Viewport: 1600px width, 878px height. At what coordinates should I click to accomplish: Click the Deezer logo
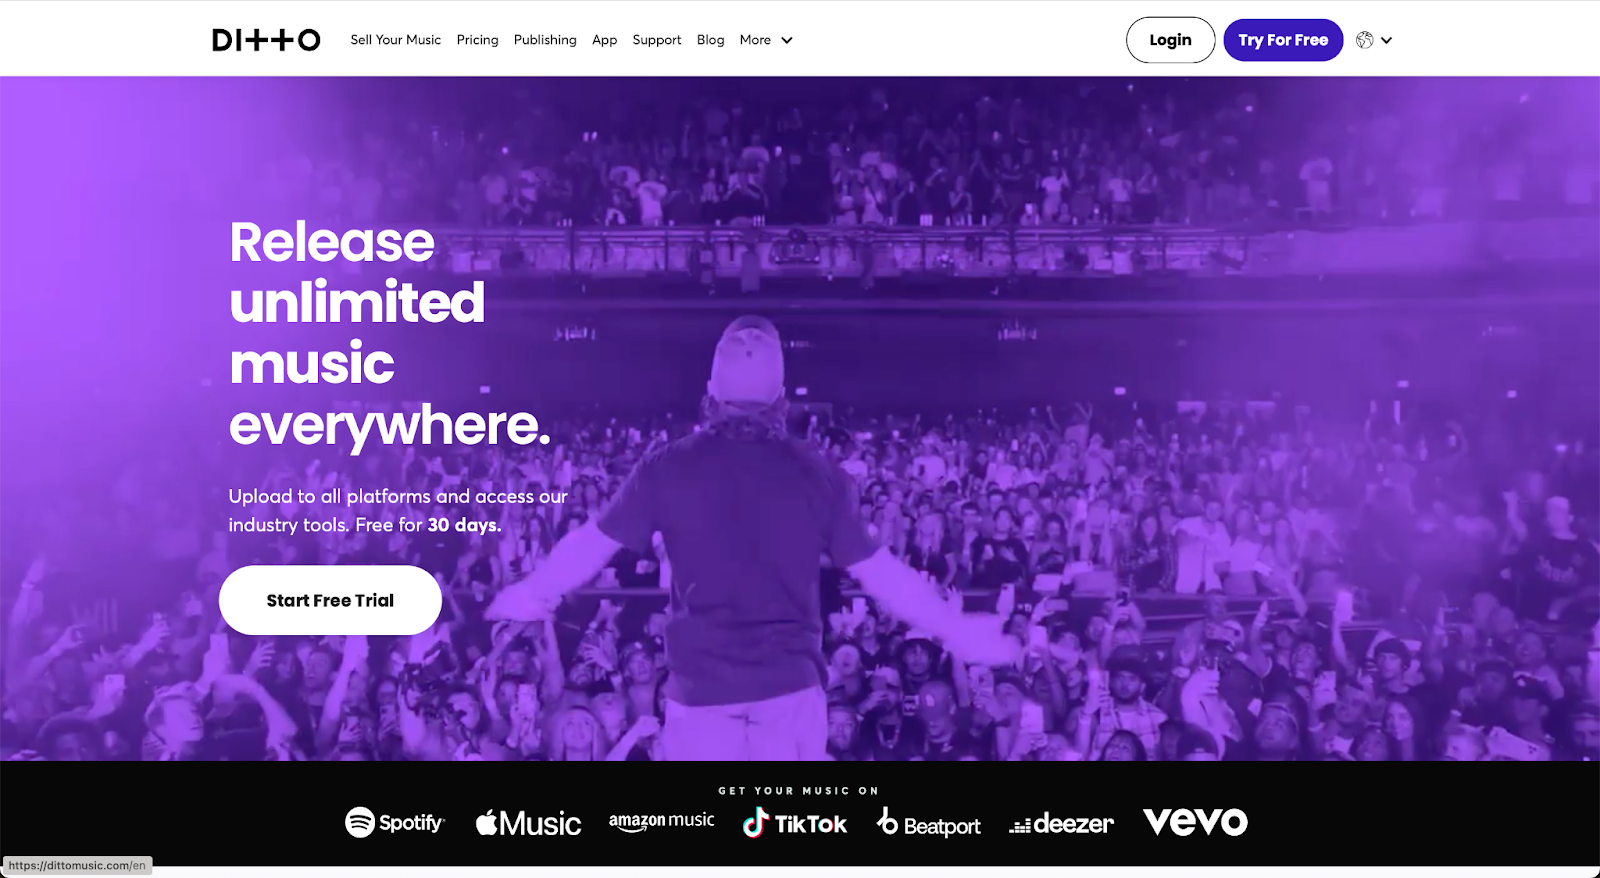coord(1061,823)
